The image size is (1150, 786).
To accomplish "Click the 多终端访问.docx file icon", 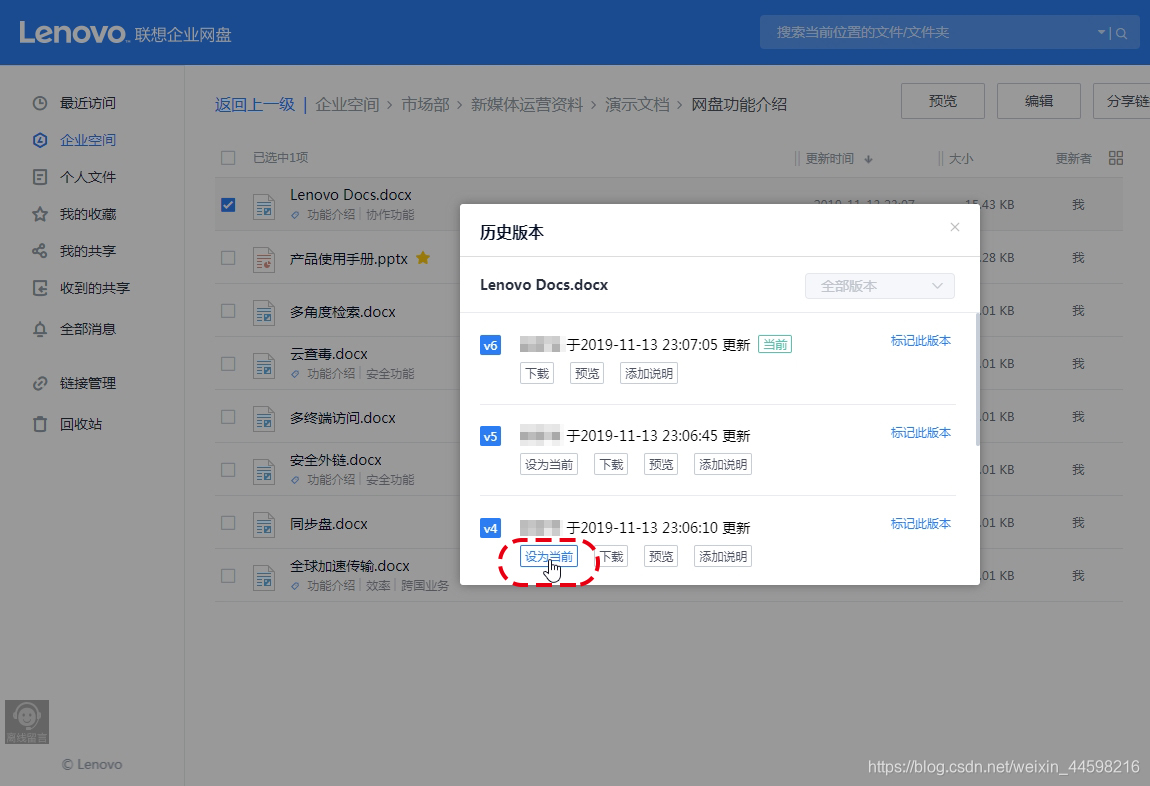I will (x=264, y=419).
